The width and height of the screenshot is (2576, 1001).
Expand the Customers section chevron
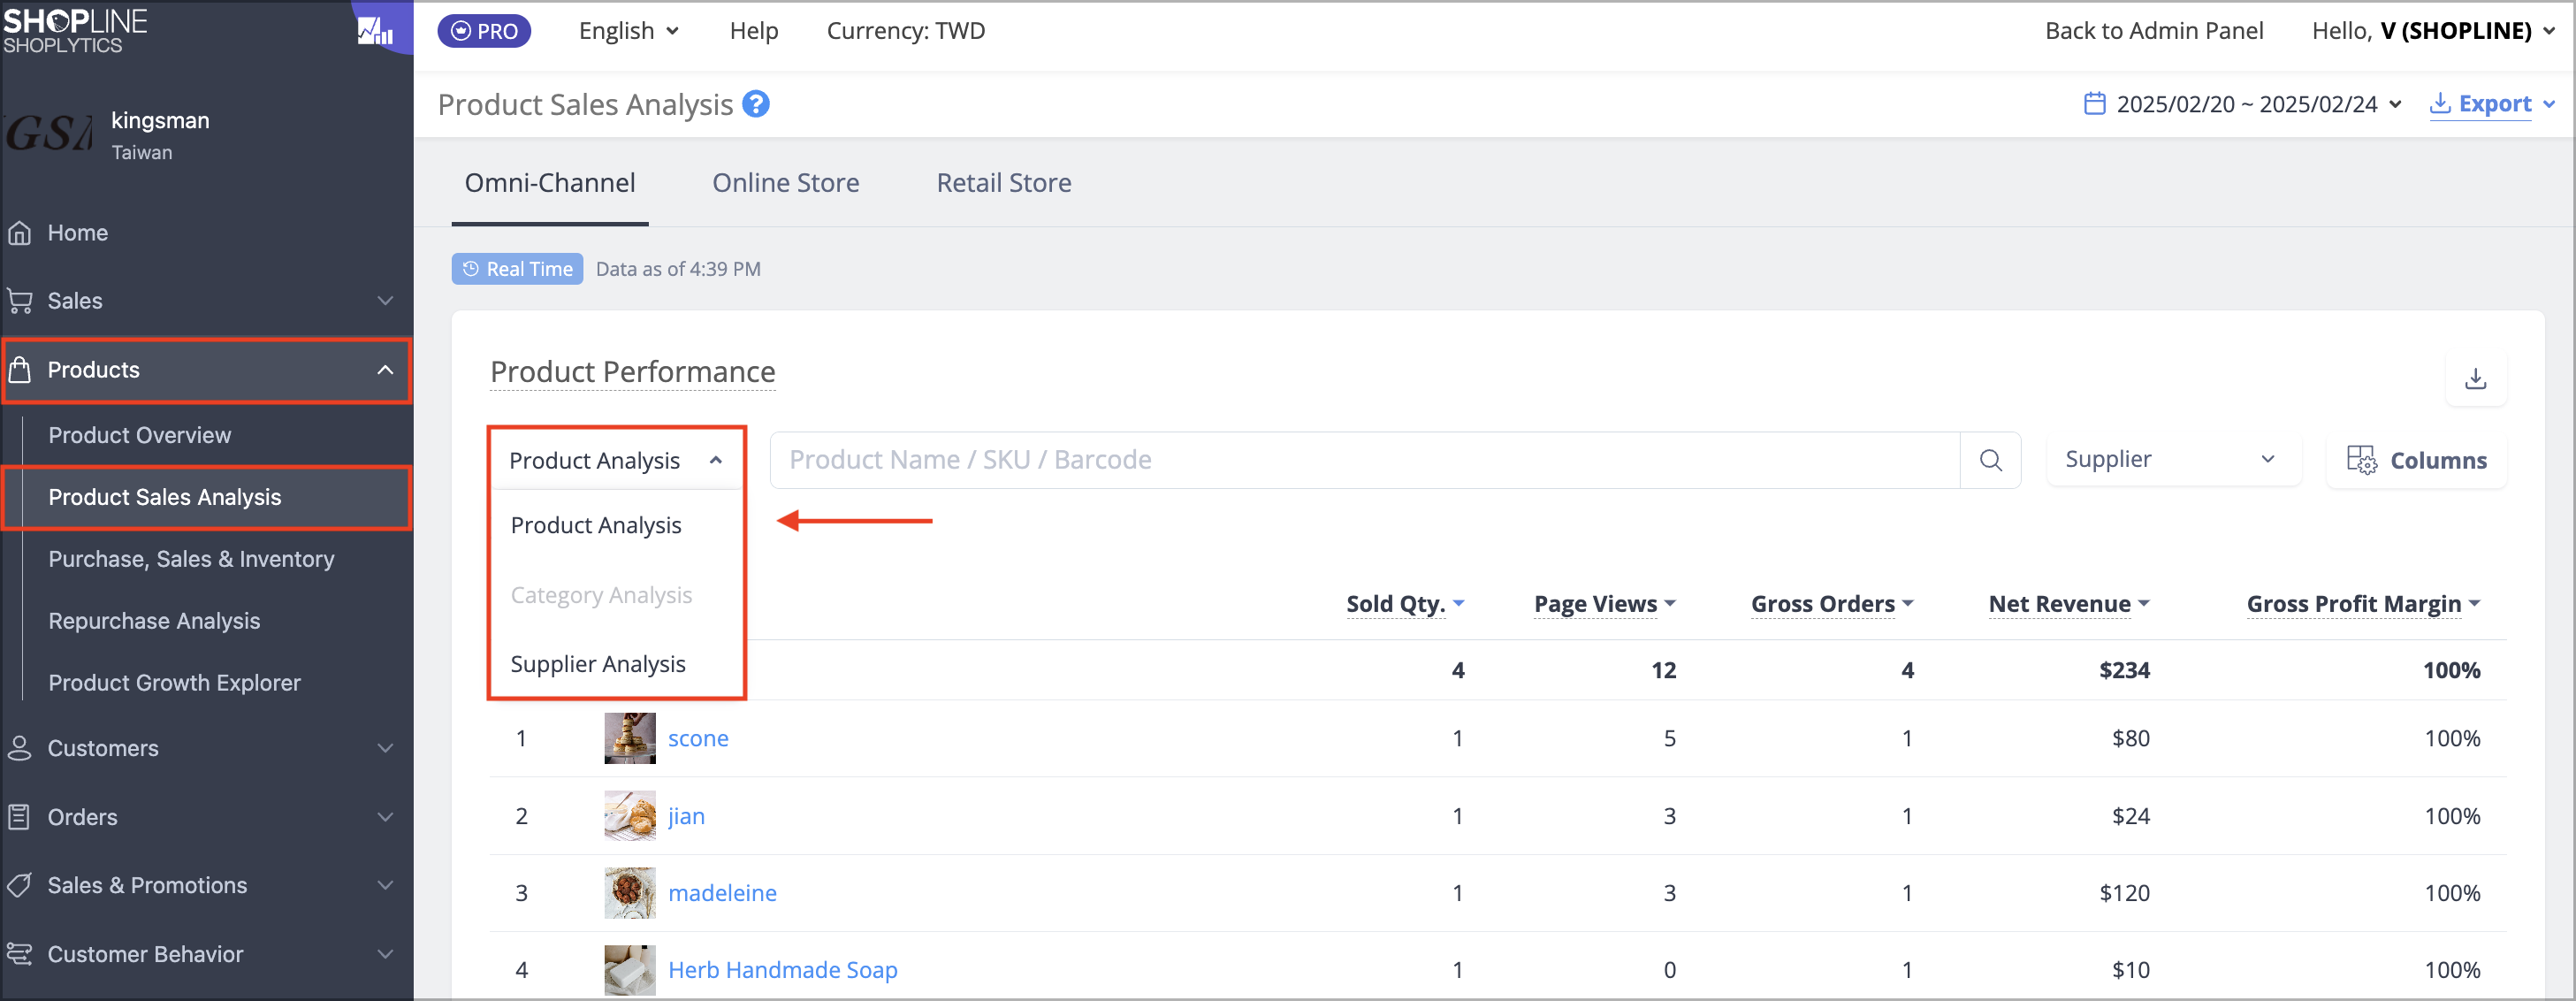(385, 748)
